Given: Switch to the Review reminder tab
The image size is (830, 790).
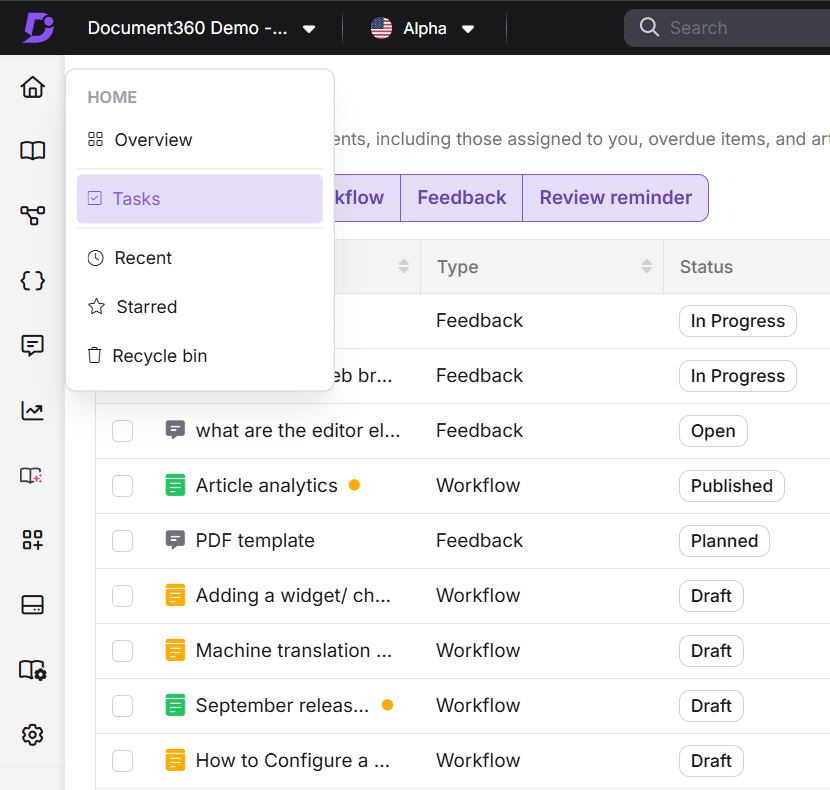Looking at the screenshot, I should click(615, 197).
